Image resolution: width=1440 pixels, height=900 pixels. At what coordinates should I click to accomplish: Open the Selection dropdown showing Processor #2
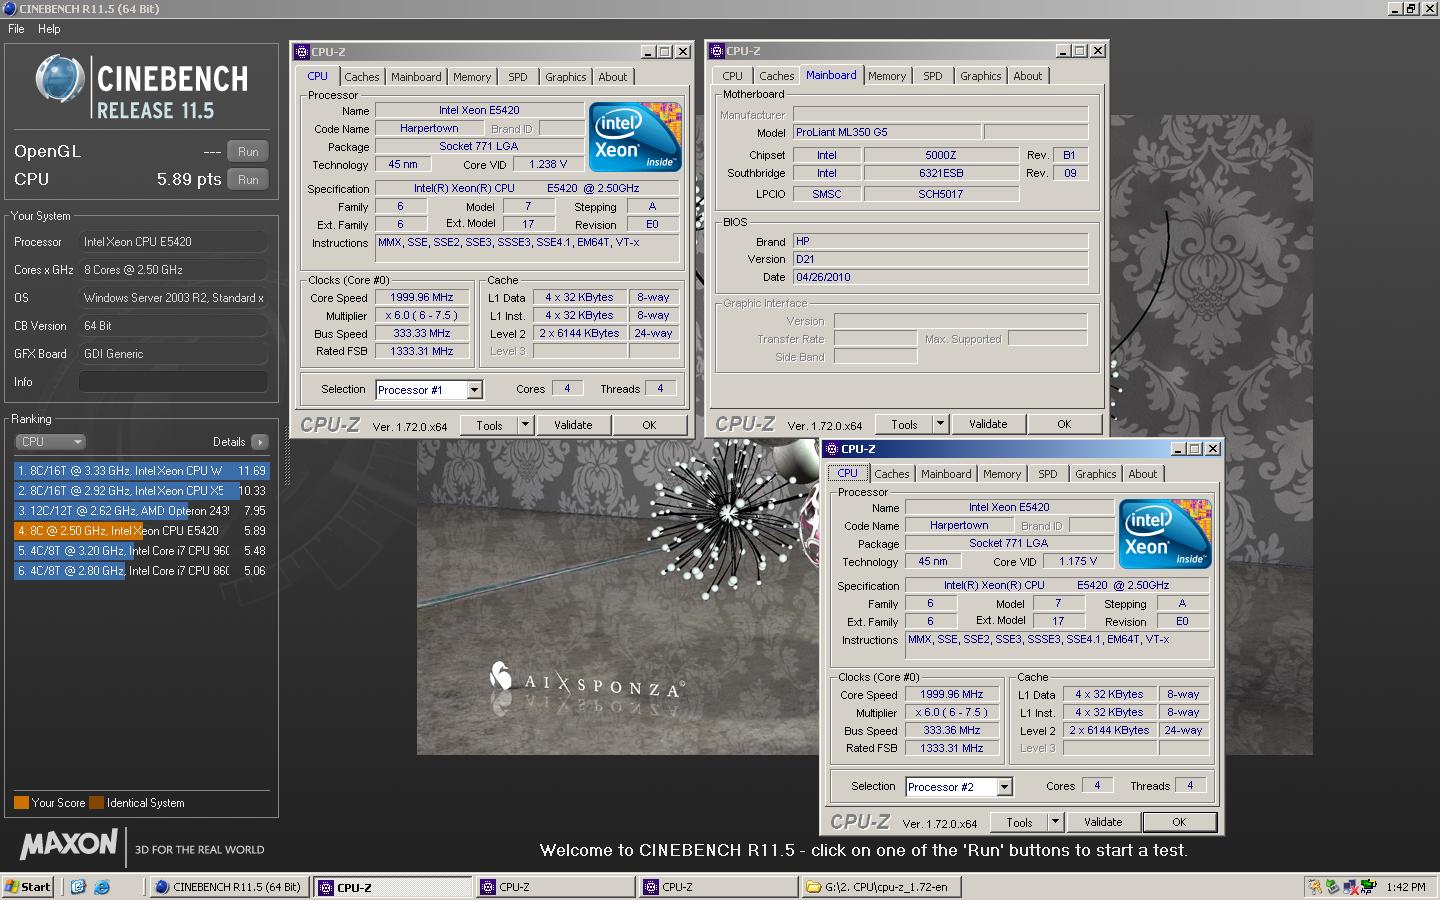(1005, 787)
